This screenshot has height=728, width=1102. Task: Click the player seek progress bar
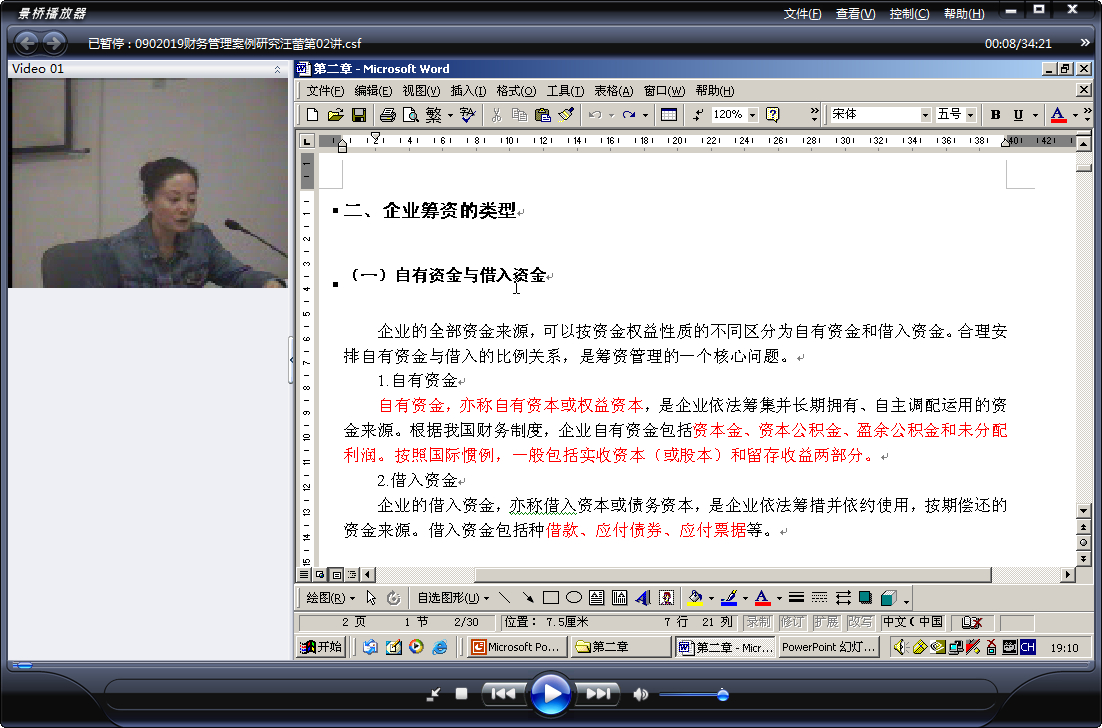(550, 665)
